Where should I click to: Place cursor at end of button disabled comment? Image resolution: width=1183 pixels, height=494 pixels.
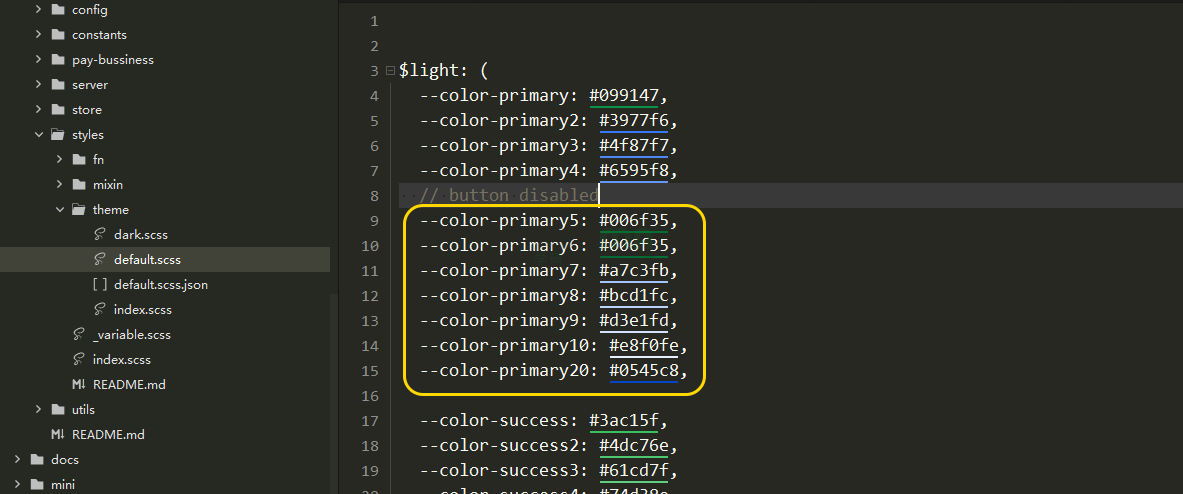pos(597,196)
